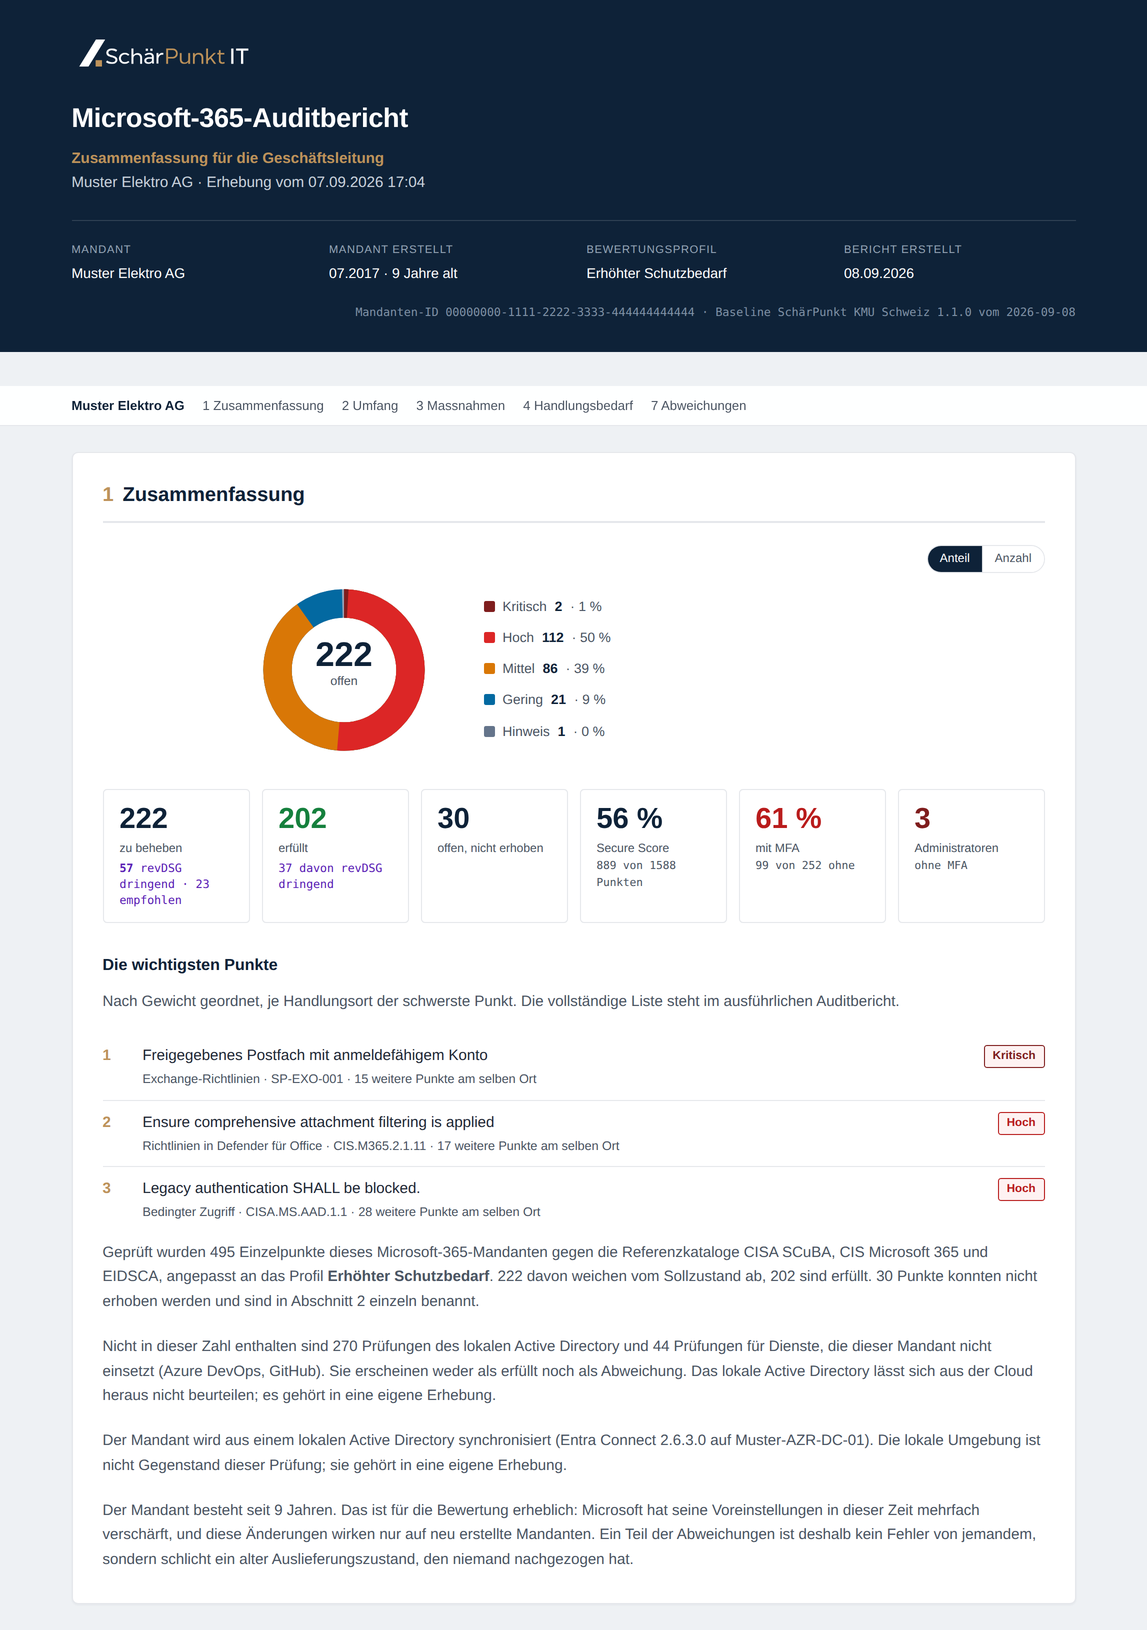Click 'Erhöhter Schutzbedarf' under Bewertungsprofil

pyautogui.click(x=656, y=273)
